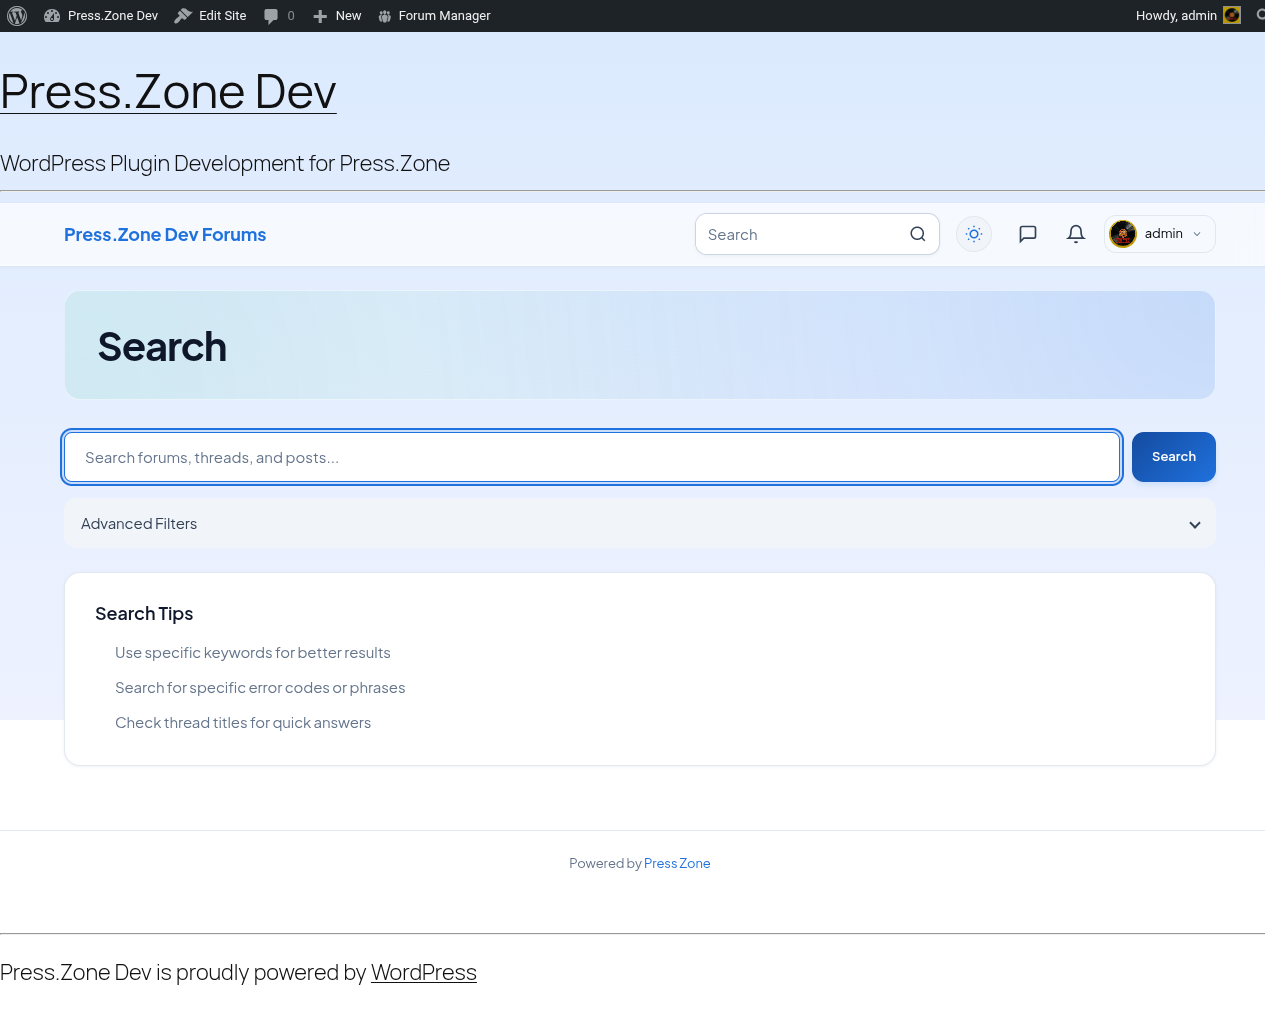The width and height of the screenshot is (1265, 1009).
Task: Open Press Zone footer link
Action: point(677,864)
